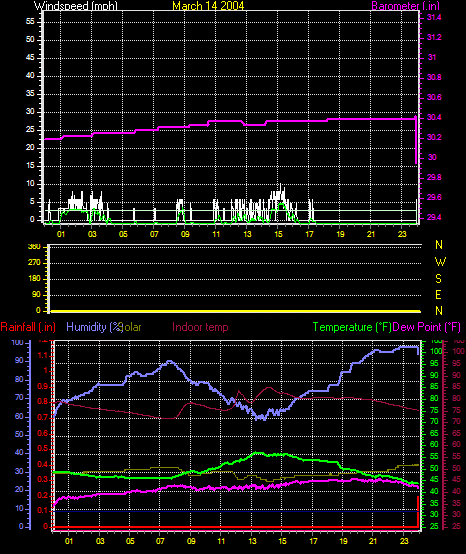Click the 09 hour mark on bottom chart
466x554 pixels.
point(191,541)
